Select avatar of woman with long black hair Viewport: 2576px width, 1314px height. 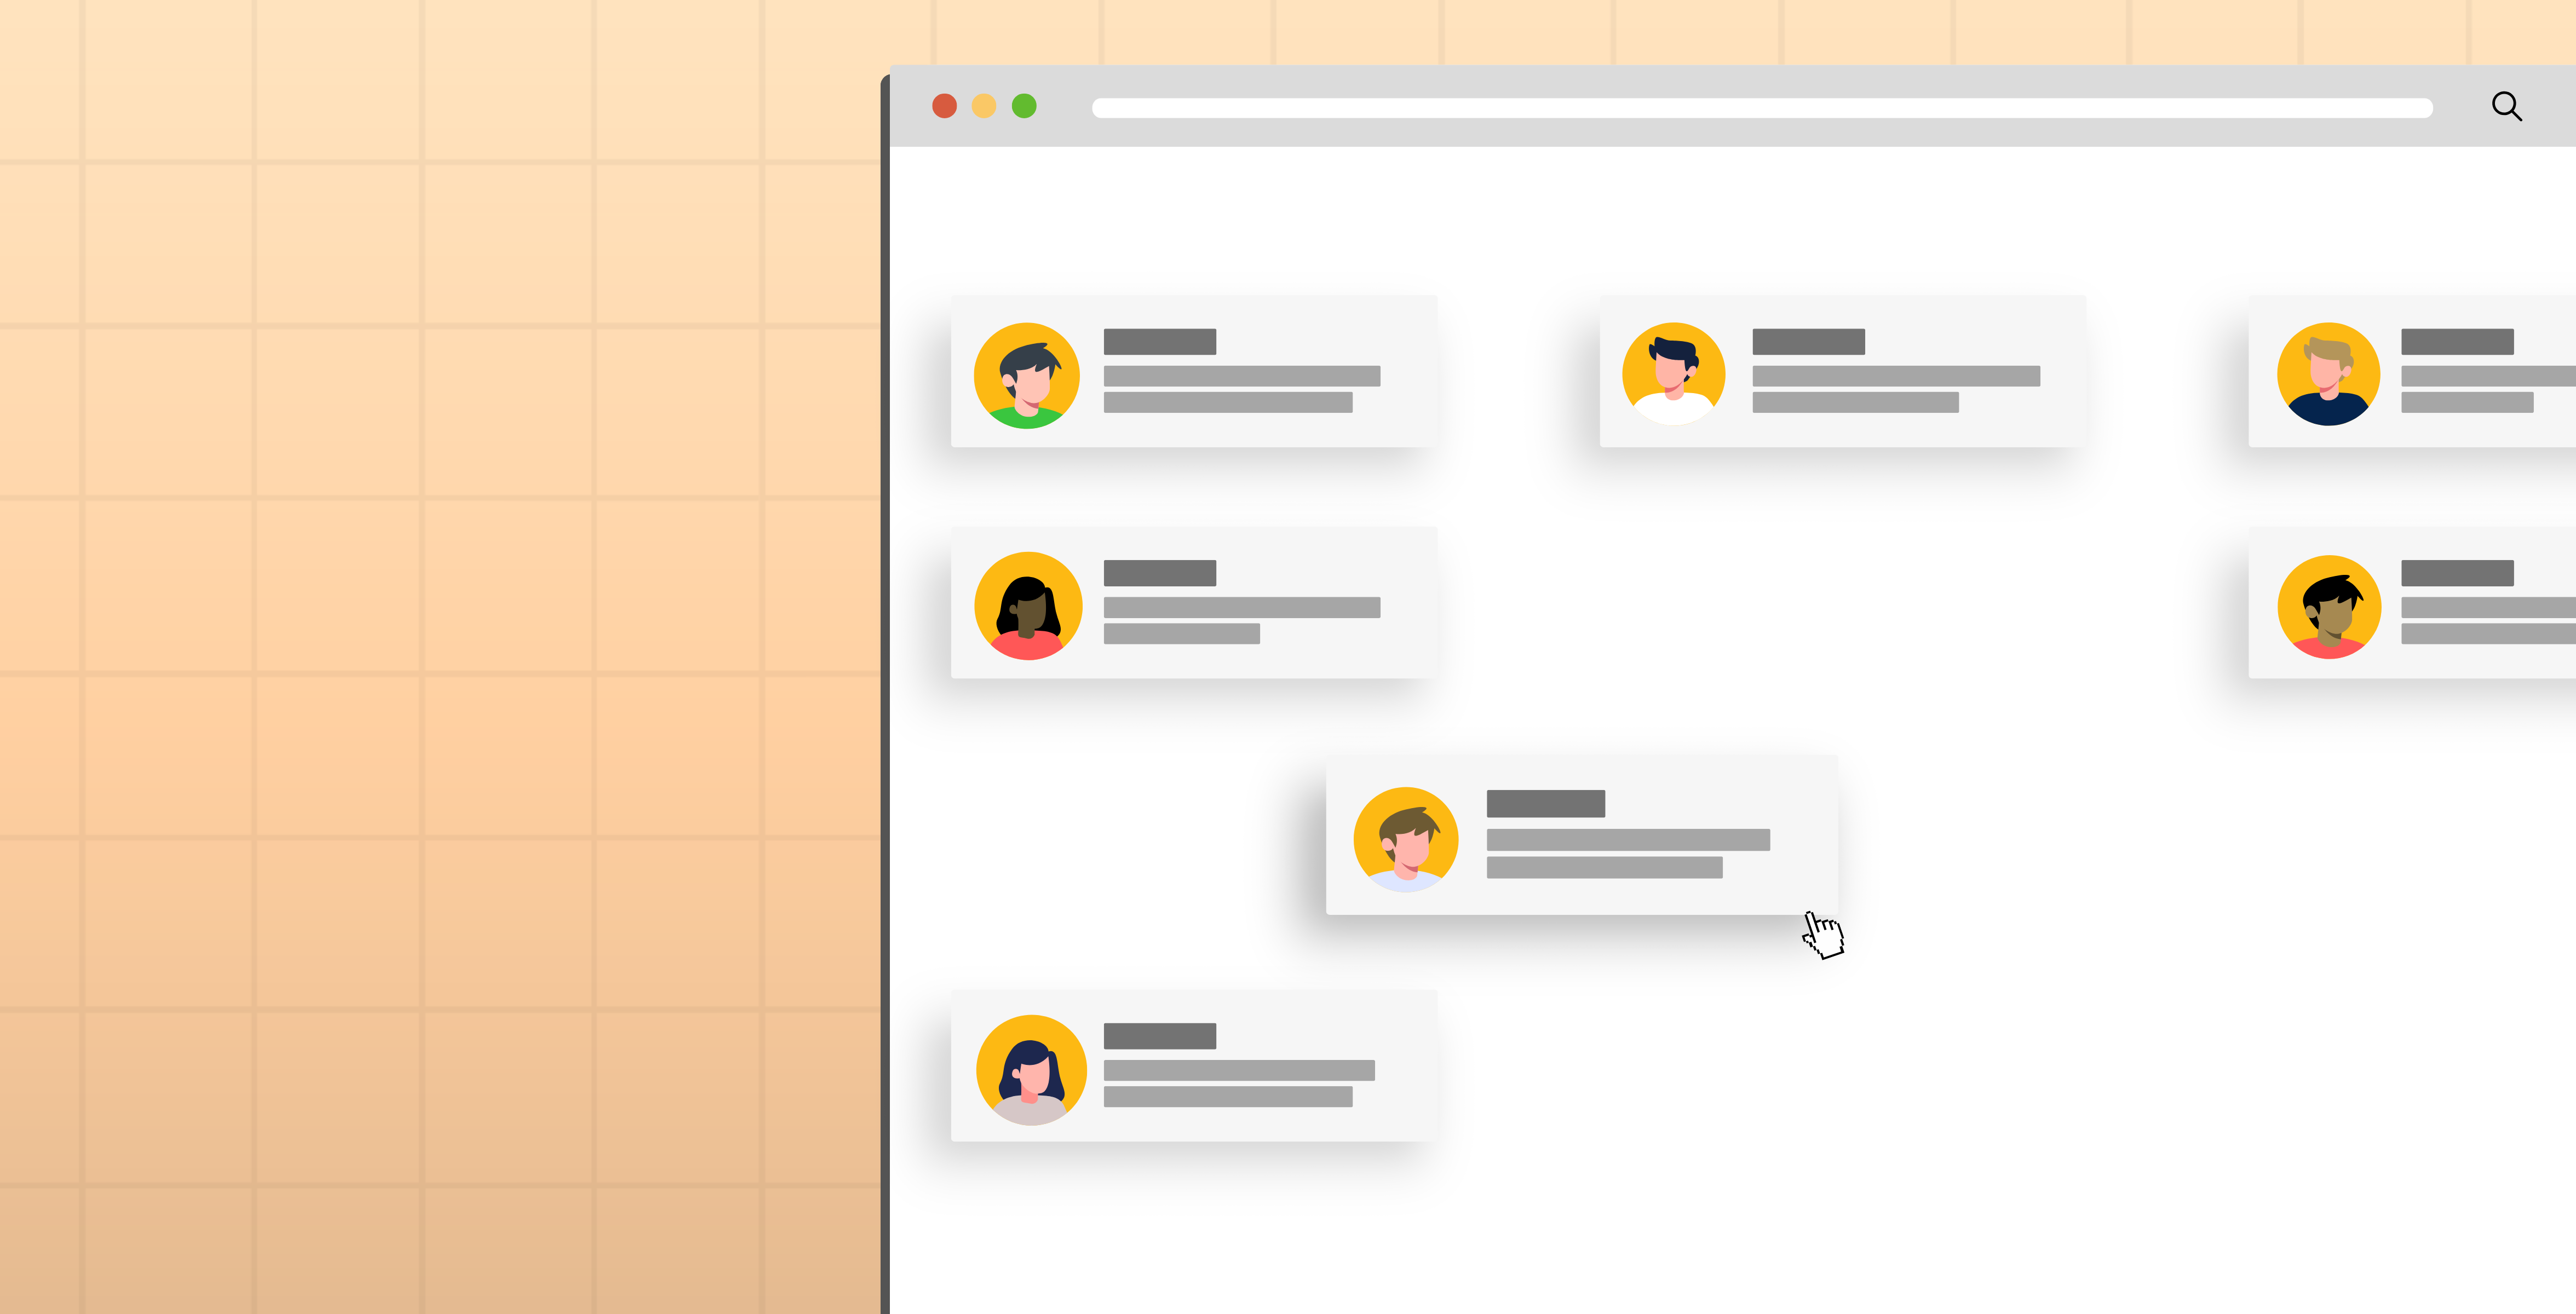1028,605
